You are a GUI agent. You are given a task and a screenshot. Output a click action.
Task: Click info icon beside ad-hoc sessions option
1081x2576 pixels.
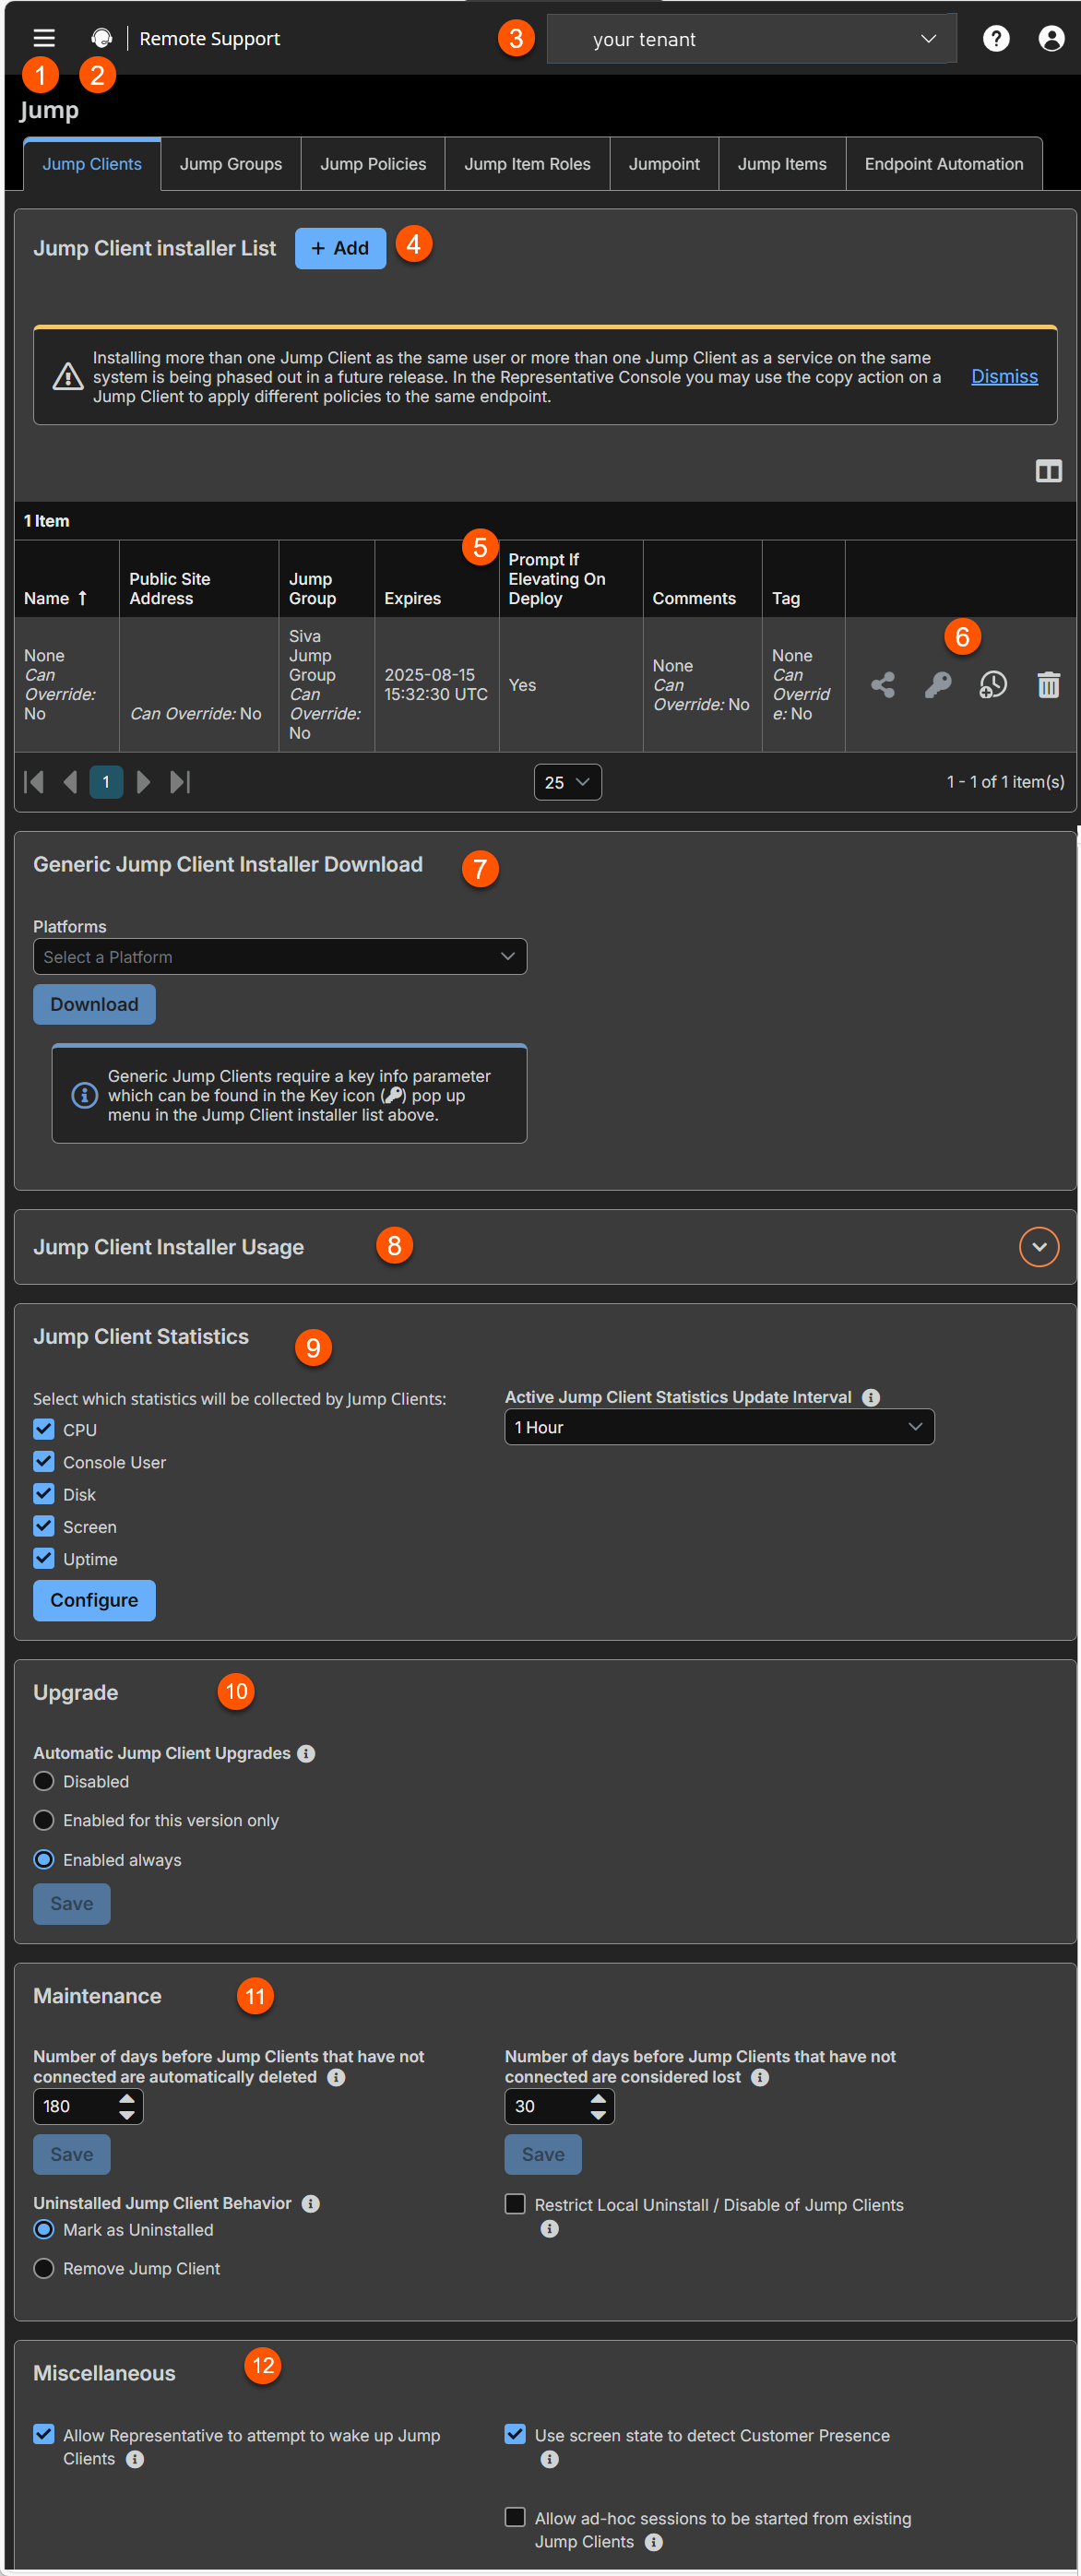pos(653,2541)
